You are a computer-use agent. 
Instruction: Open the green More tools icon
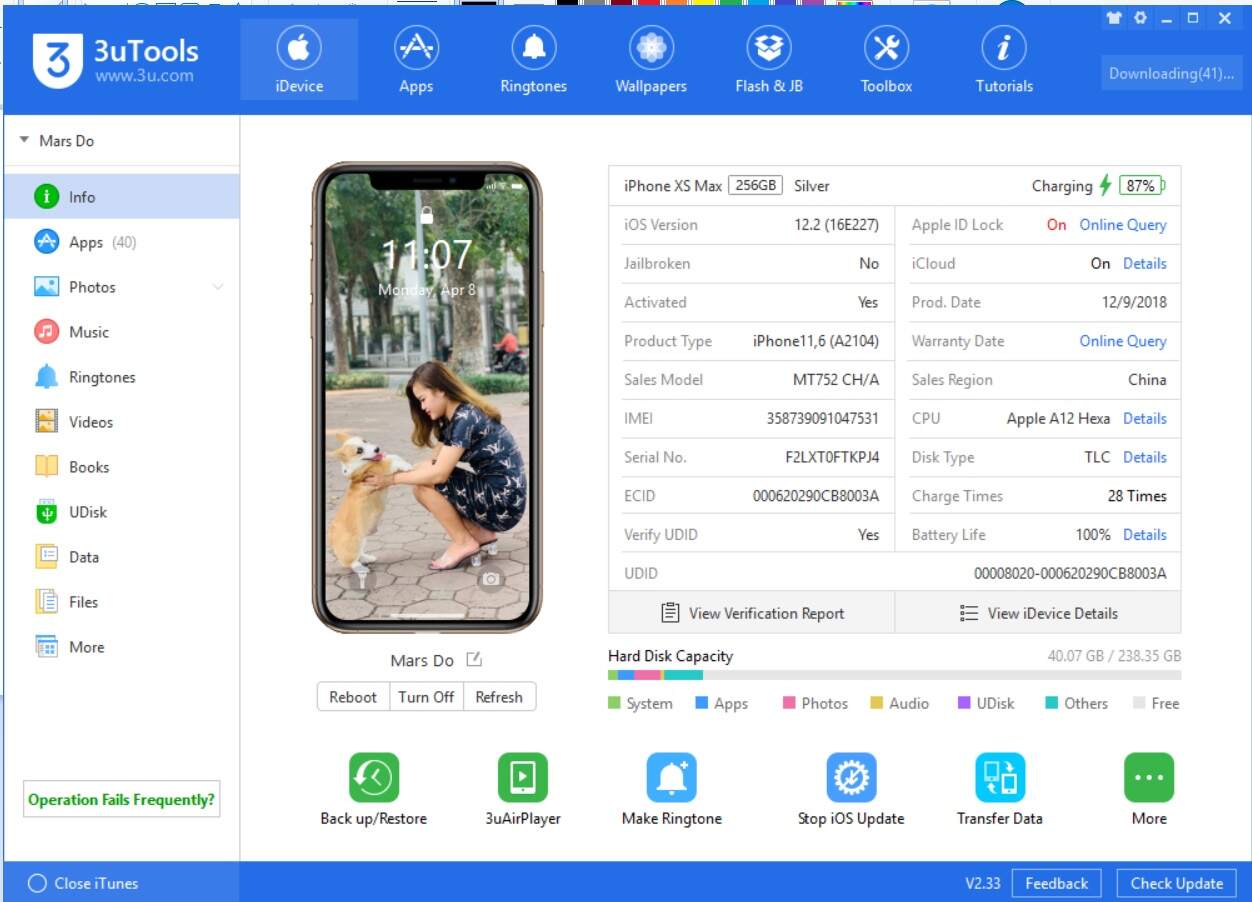point(1149,778)
